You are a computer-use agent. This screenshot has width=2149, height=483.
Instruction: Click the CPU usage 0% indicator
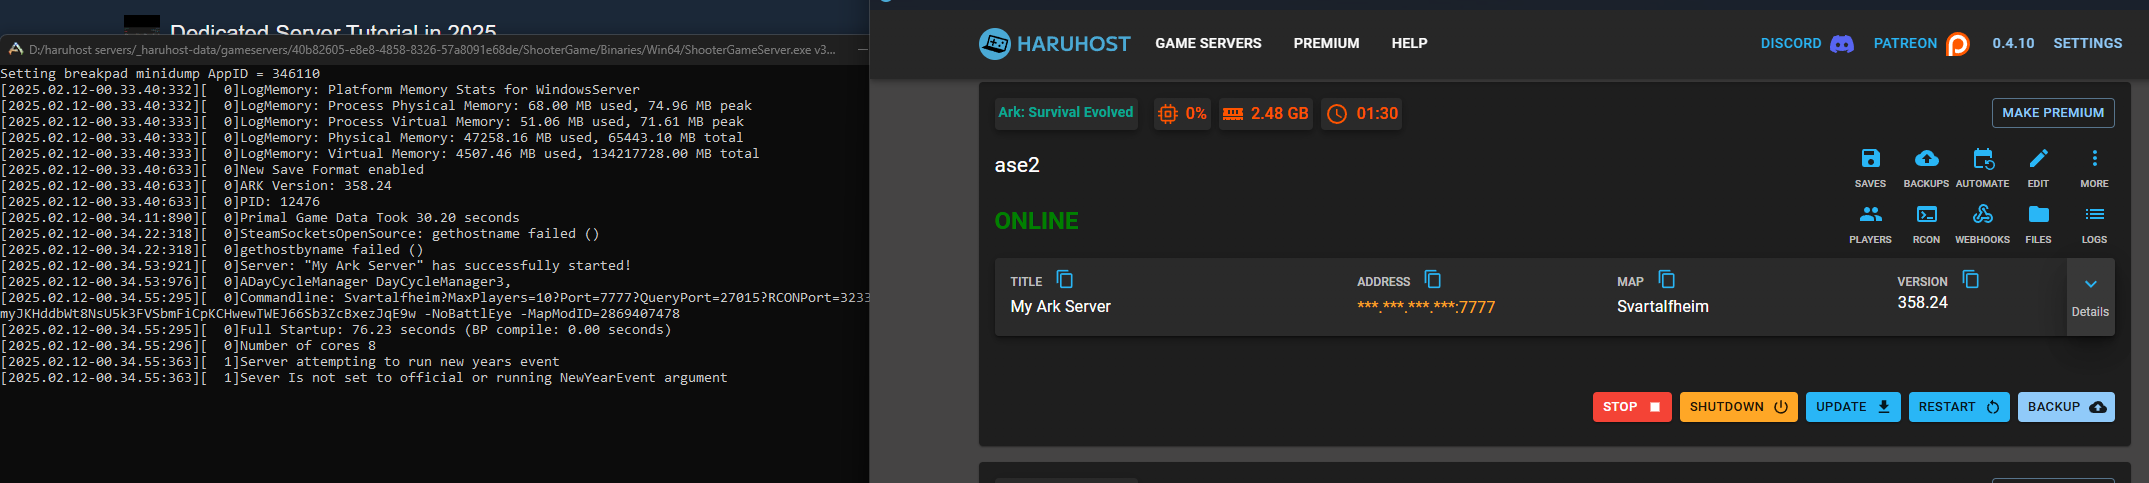click(x=1182, y=114)
